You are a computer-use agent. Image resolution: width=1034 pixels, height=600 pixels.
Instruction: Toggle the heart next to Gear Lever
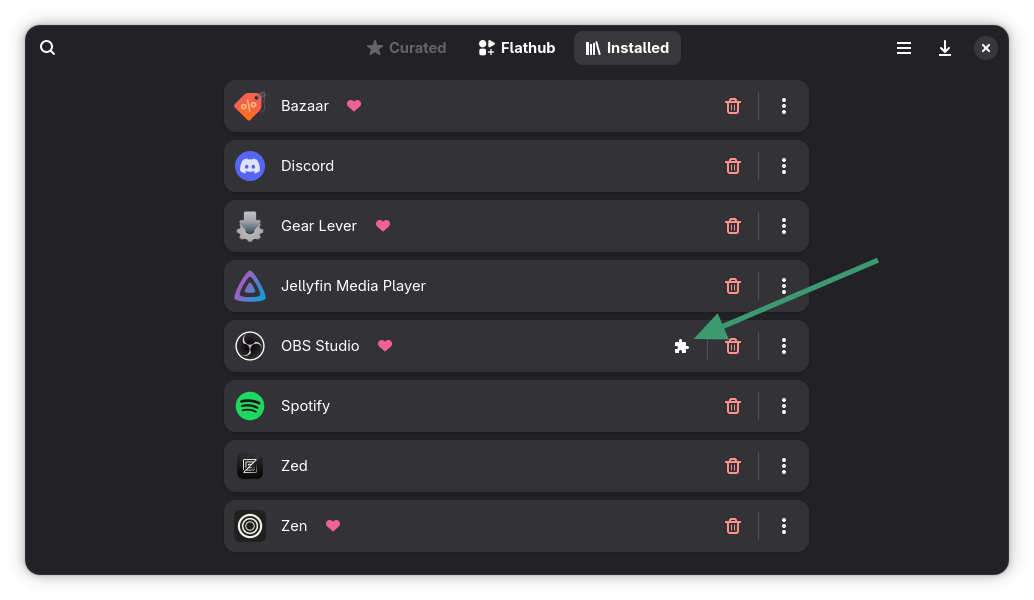[383, 226]
